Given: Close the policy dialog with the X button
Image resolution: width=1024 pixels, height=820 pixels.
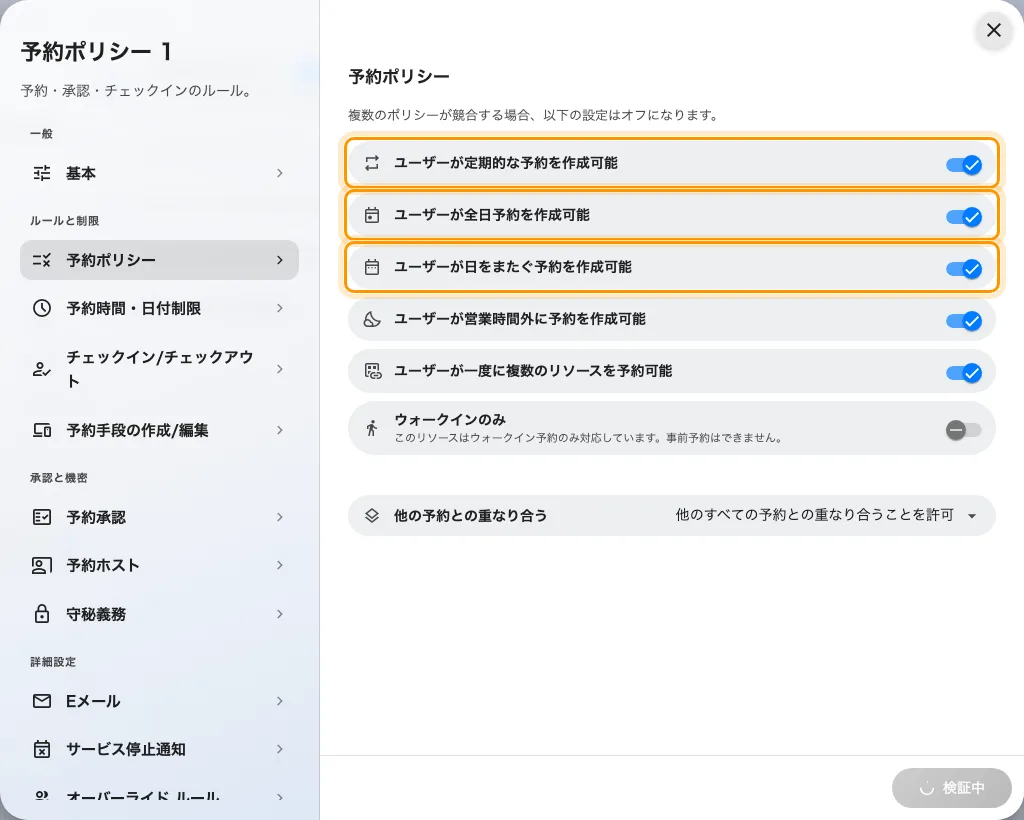Looking at the screenshot, I should click(x=993, y=30).
